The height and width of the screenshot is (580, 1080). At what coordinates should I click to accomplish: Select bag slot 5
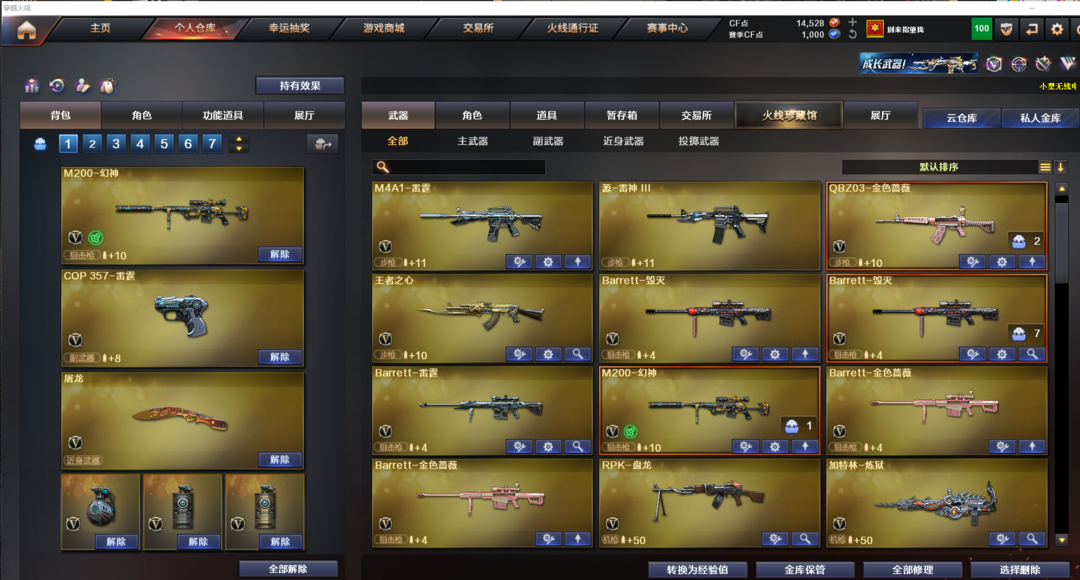point(164,144)
